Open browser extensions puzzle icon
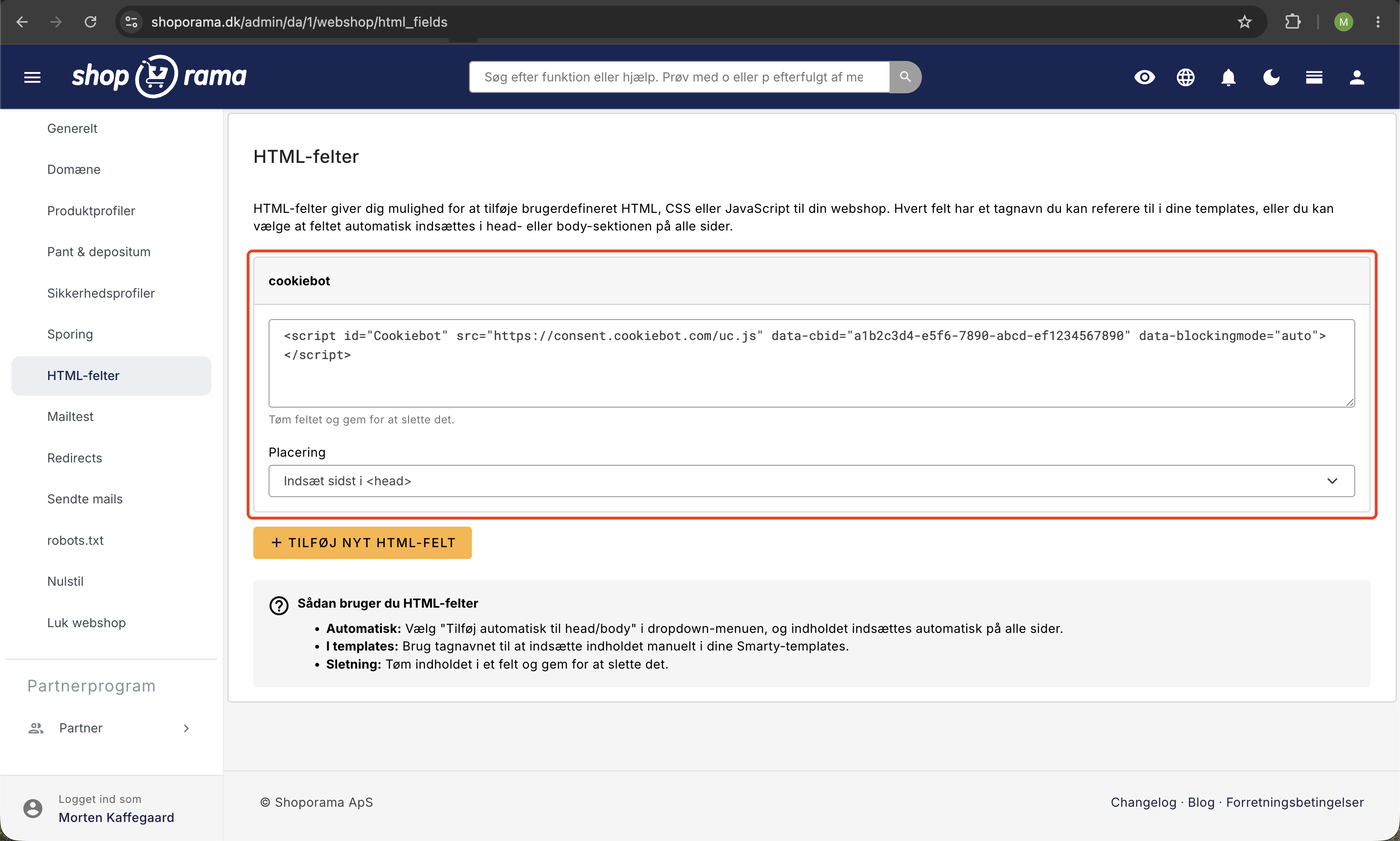 tap(1293, 21)
